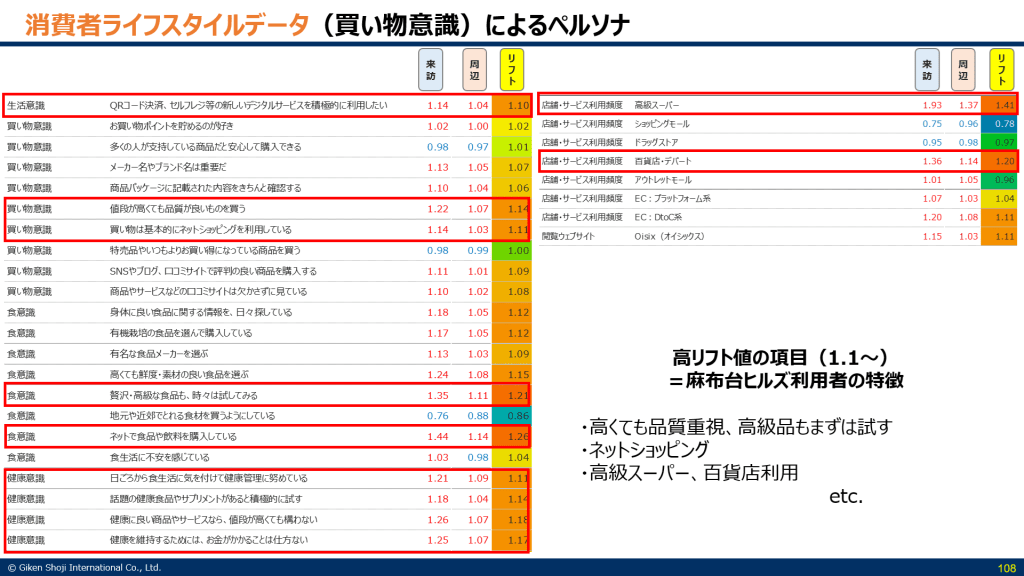Click the blue lift cell 0.78 for ショッピングモール

click(x=1000, y=124)
